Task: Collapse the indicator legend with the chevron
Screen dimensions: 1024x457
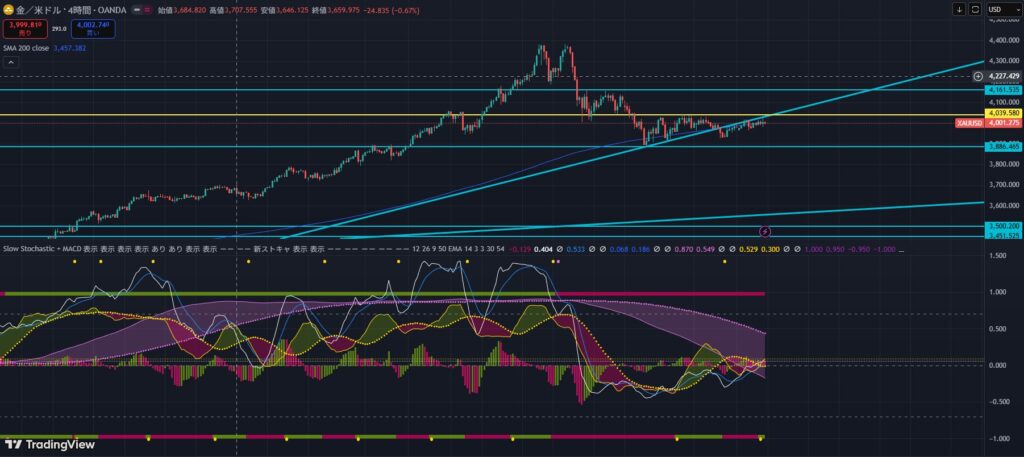Action: point(11,62)
